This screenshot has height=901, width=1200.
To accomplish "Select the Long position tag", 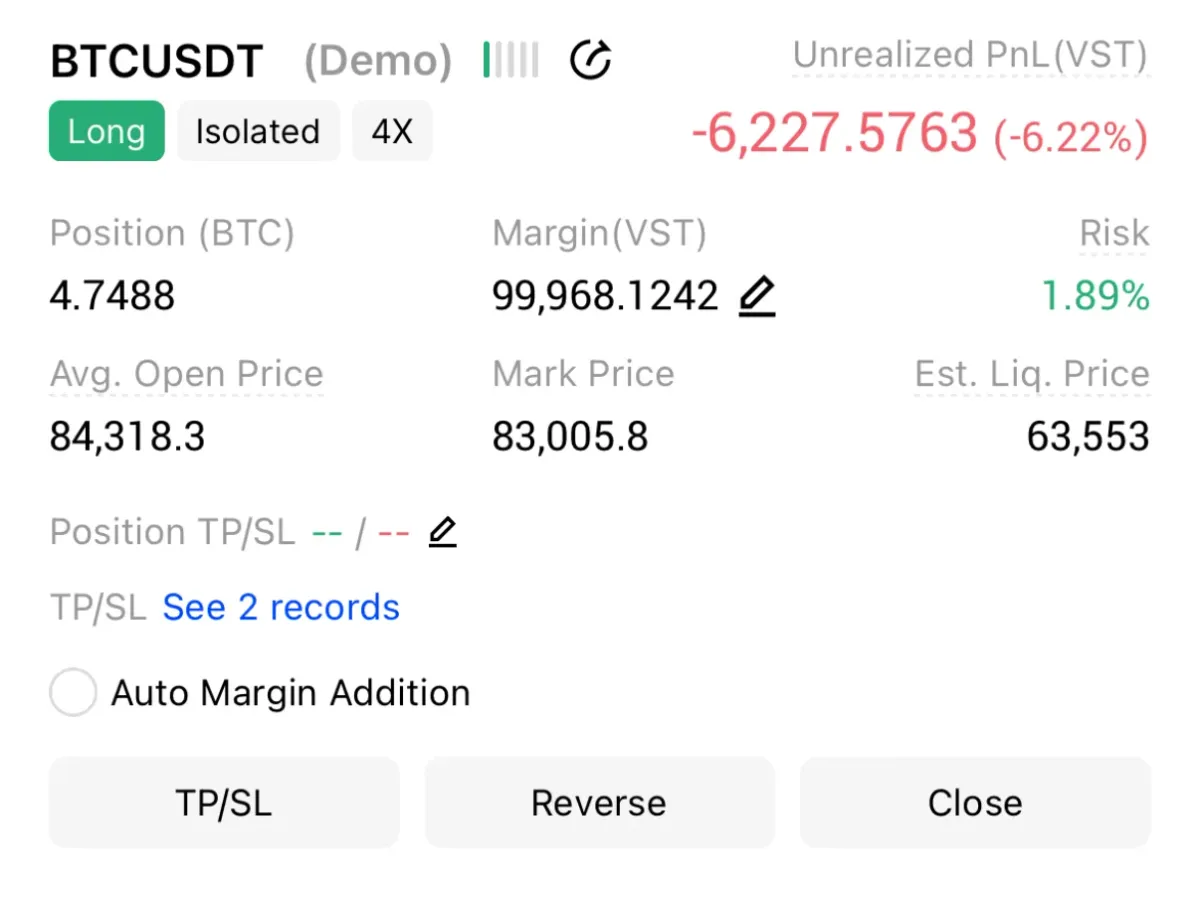I will [x=106, y=131].
